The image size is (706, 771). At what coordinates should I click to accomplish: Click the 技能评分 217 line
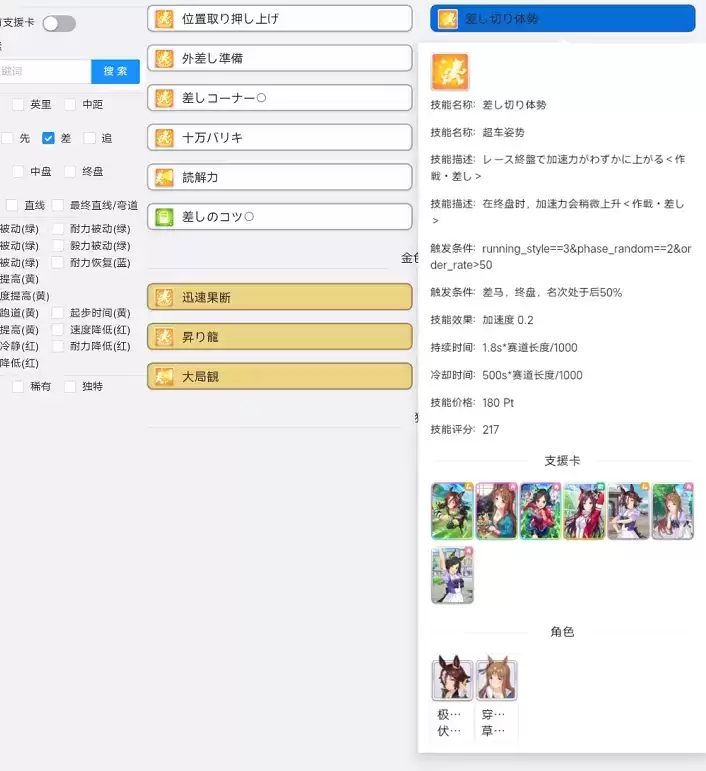pyautogui.click(x=465, y=430)
